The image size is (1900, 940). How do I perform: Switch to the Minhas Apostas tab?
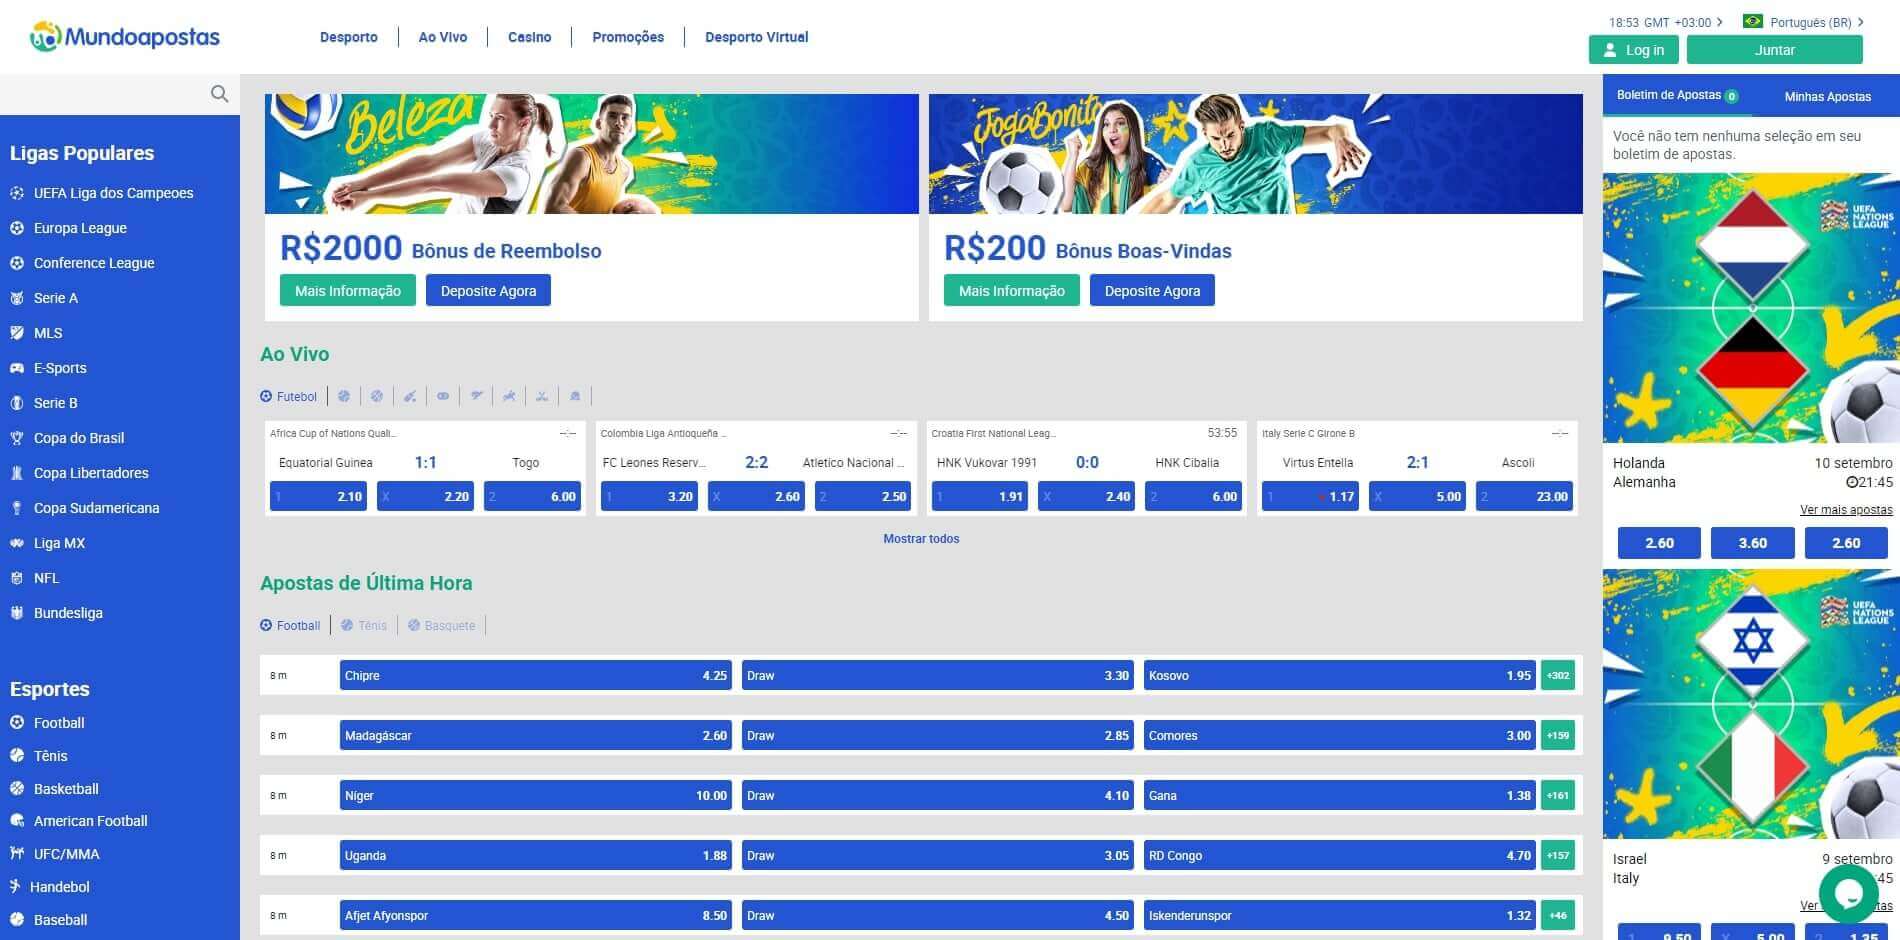point(1828,95)
